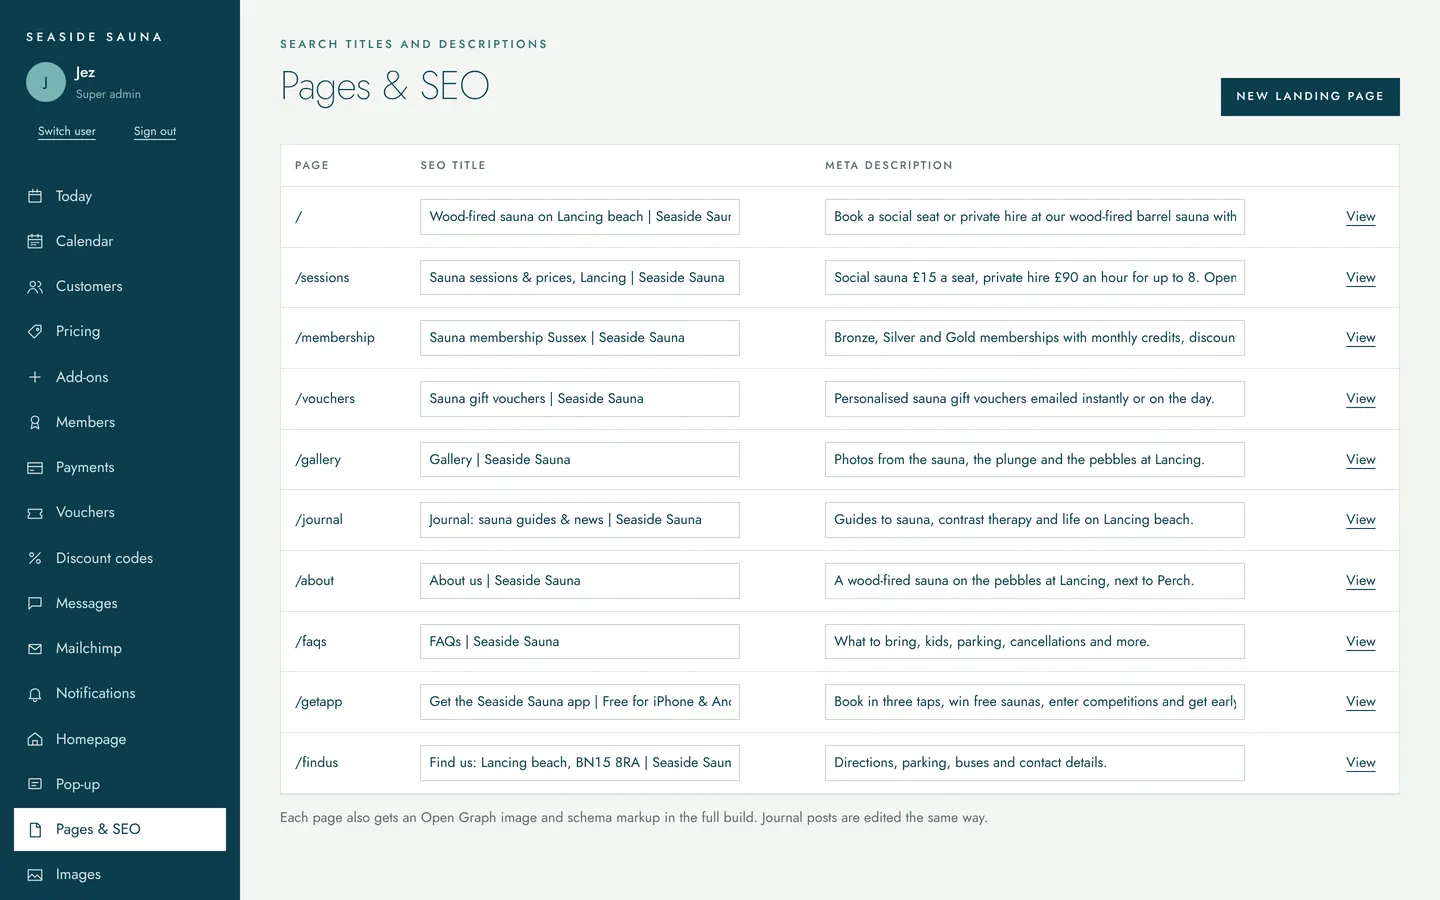Click the Notifications bell icon

(35, 694)
